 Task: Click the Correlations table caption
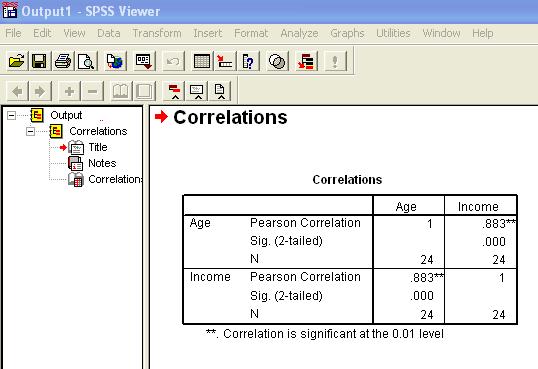click(x=347, y=180)
